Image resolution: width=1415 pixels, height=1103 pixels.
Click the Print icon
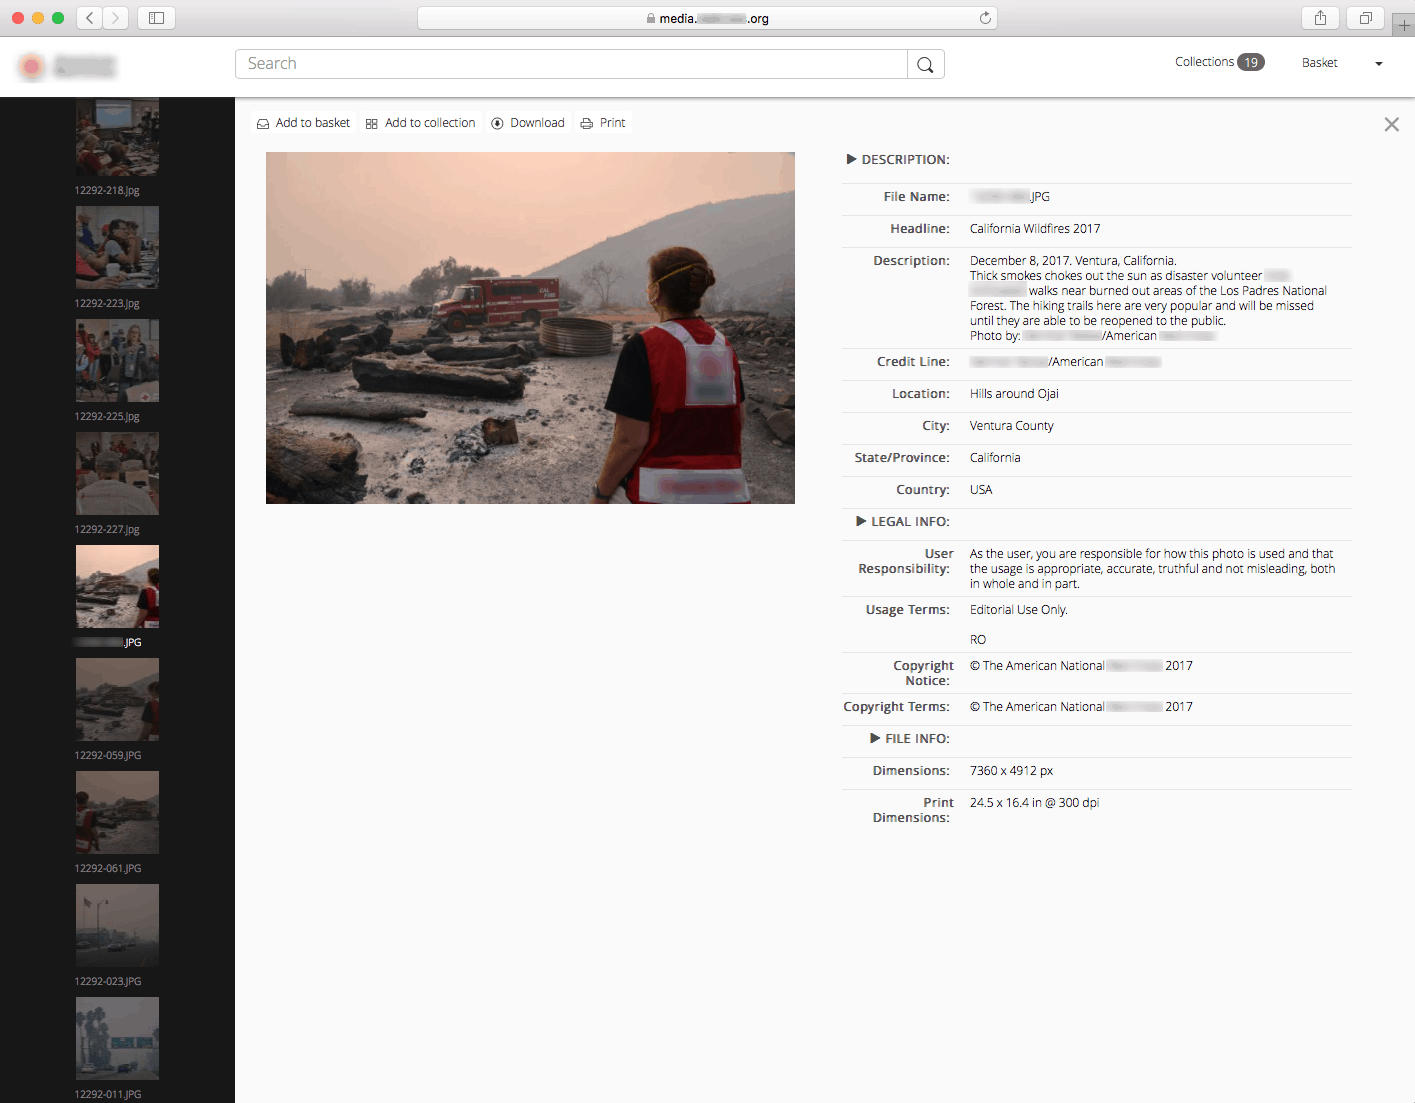587,124
